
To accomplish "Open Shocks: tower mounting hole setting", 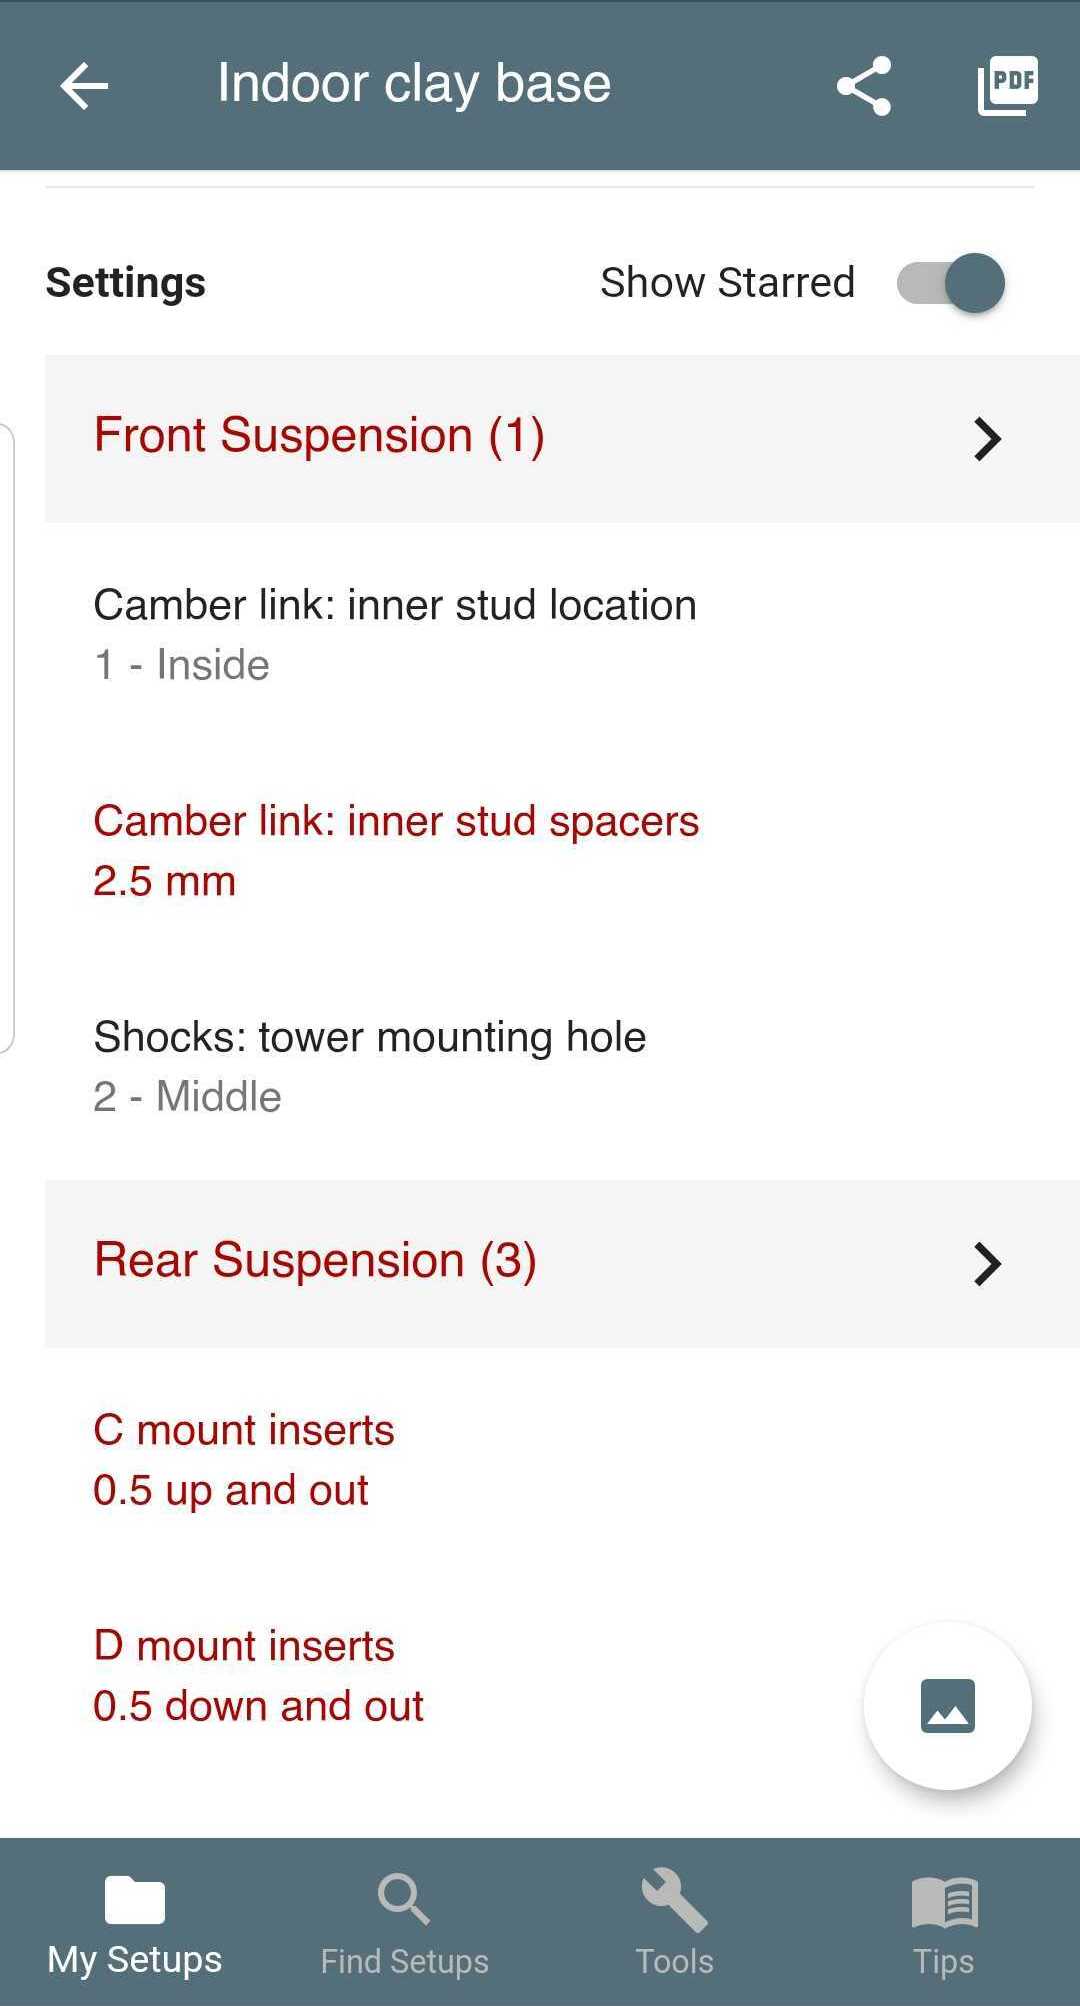I will [x=370, y=1066].
